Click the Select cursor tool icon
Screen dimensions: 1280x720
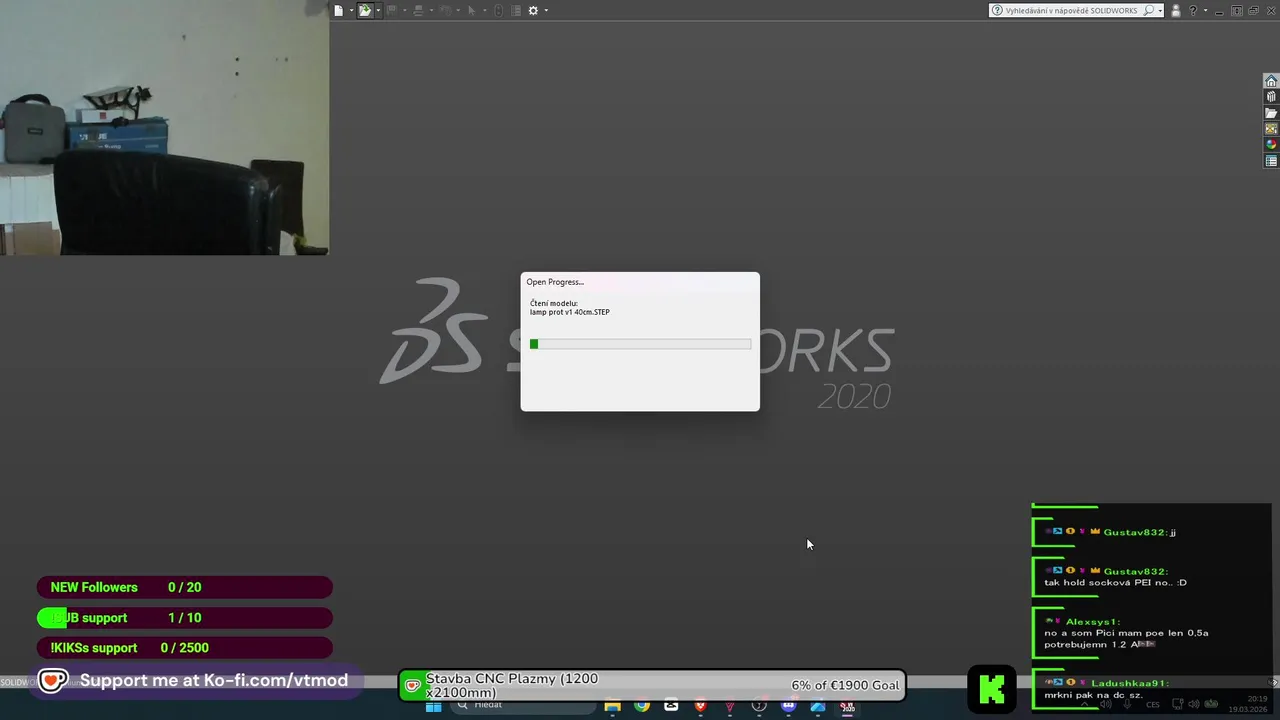click(x=472, y=10)
